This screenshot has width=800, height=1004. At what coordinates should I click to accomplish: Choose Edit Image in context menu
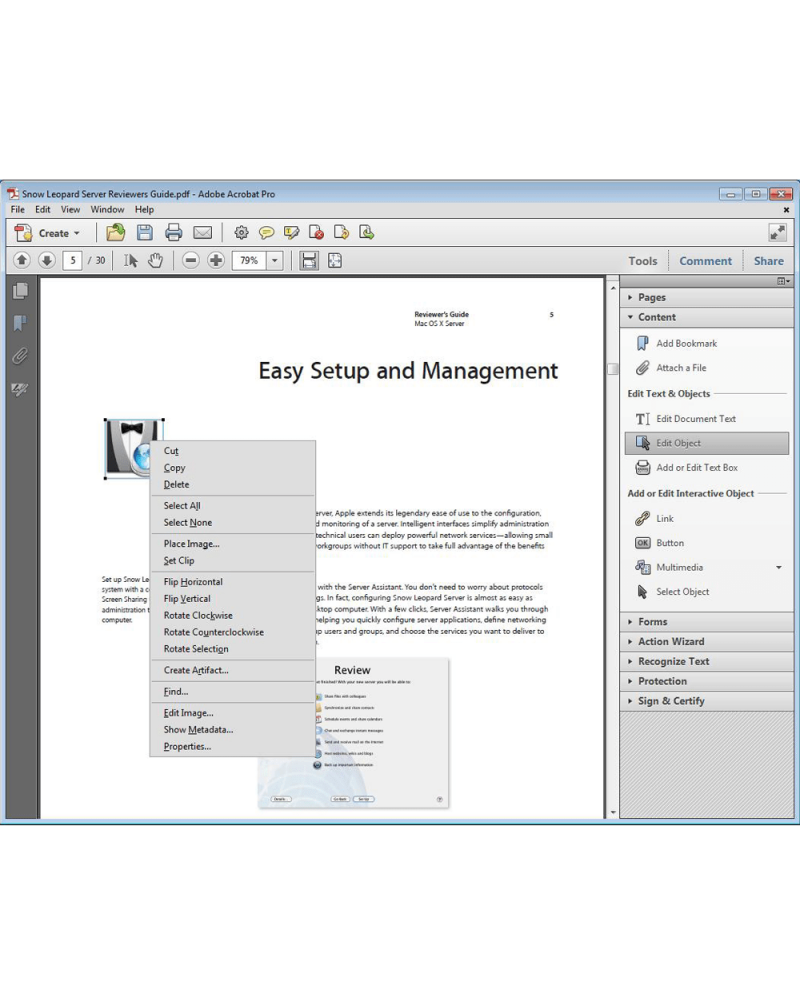pyautogui.click(x=233, y=713)
